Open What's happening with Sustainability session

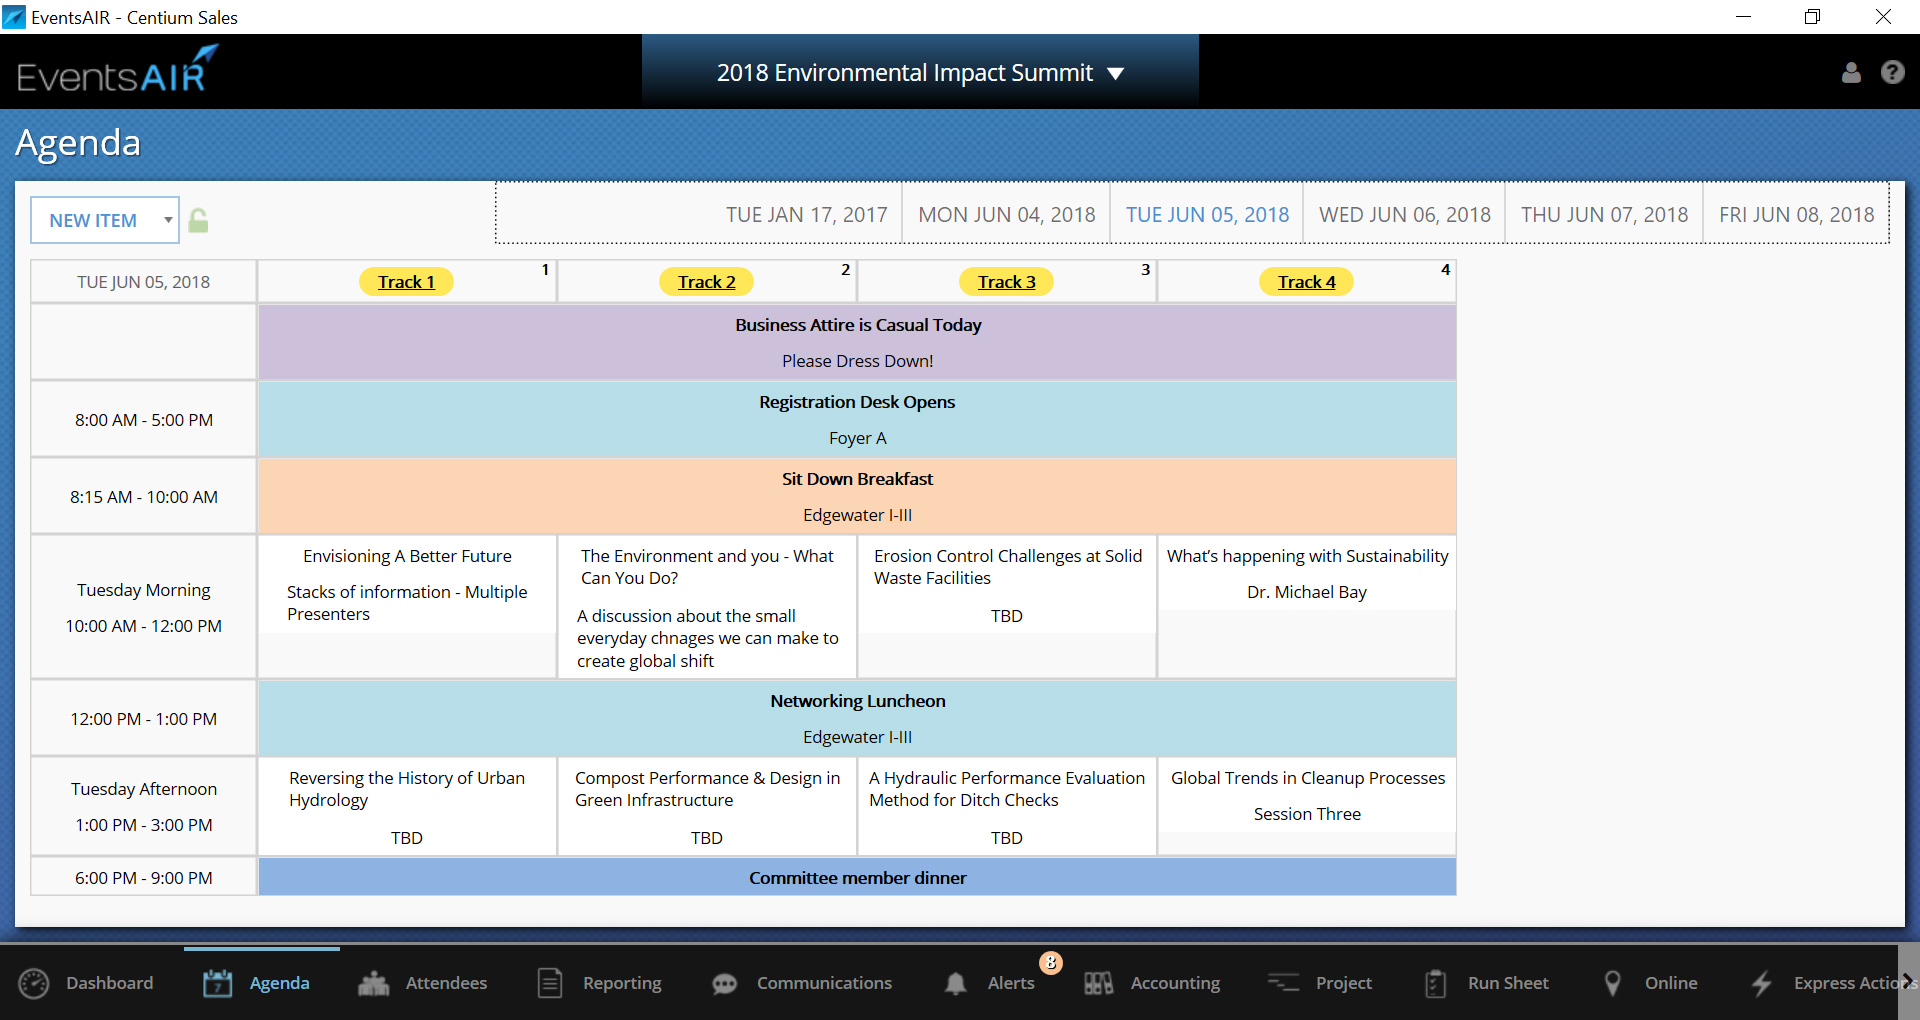[1307, 573]
